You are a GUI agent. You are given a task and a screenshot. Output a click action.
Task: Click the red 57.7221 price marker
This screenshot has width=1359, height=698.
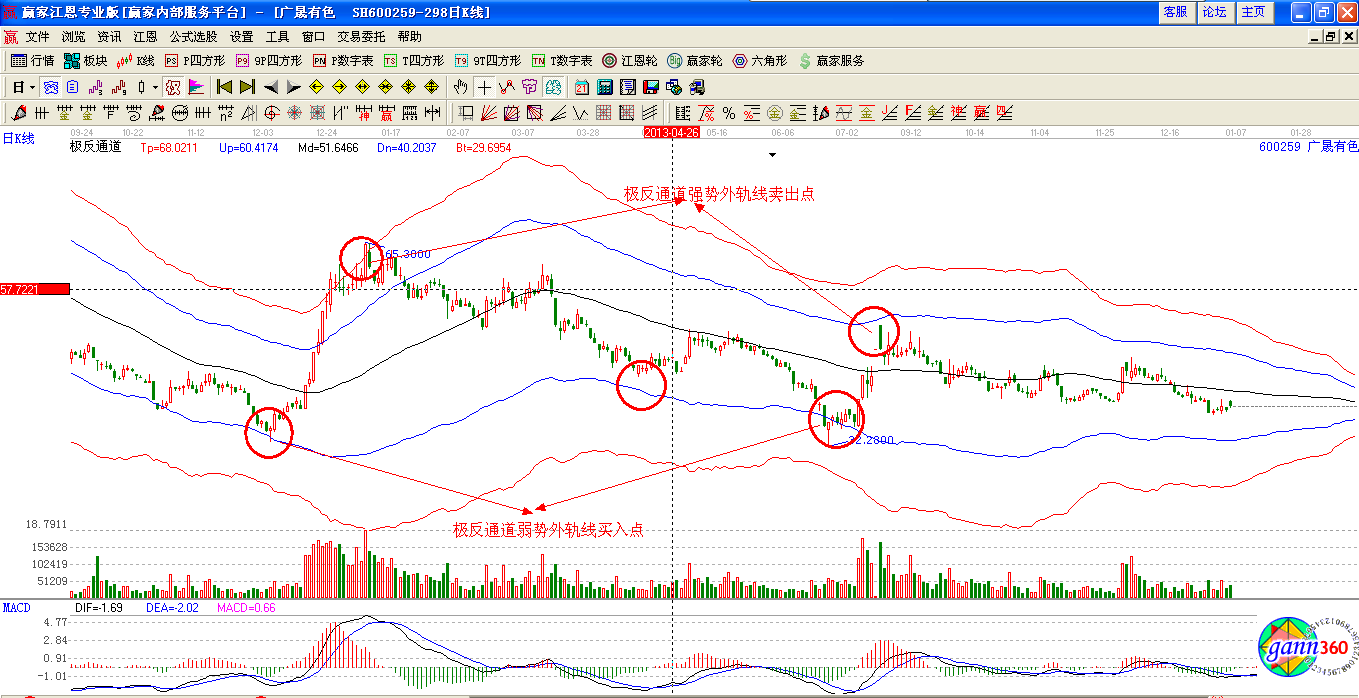[x=35, y=289]
